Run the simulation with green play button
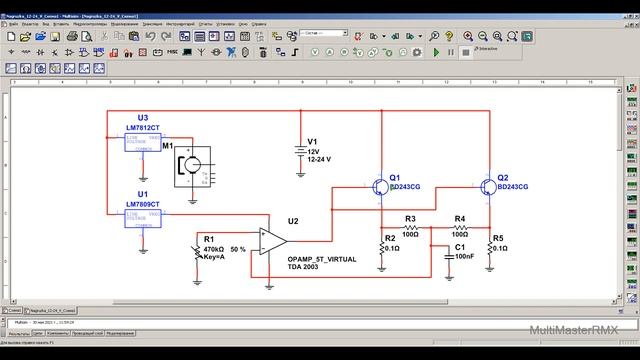 tap(436, 52)
